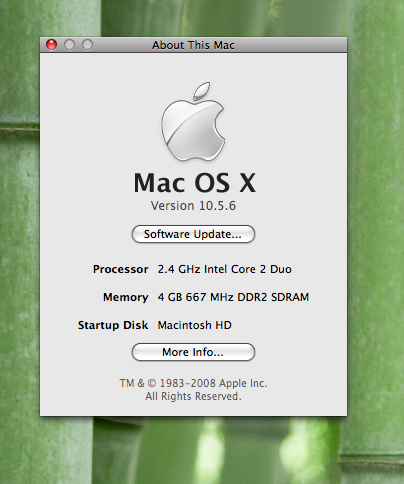Viewport: 404px width, 484px height.
Task: Click the 'TM & © 1983–2008 Apple Inc.' text
Action: 193,383
